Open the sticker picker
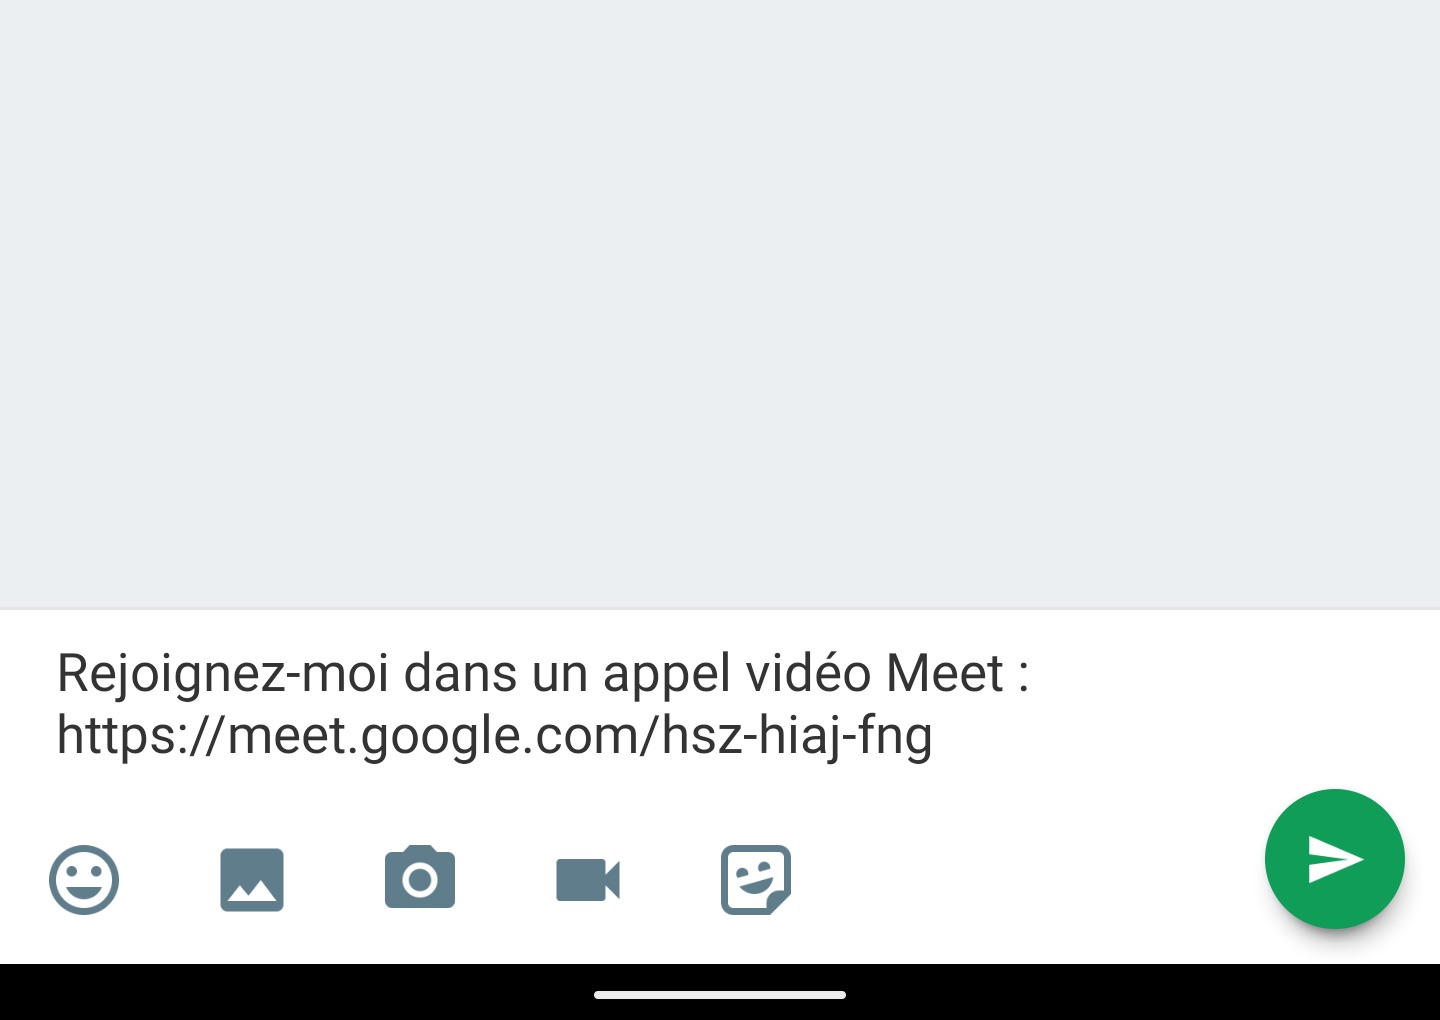The width and height of the screenshot is (1440, 1020). pos(756,880)
